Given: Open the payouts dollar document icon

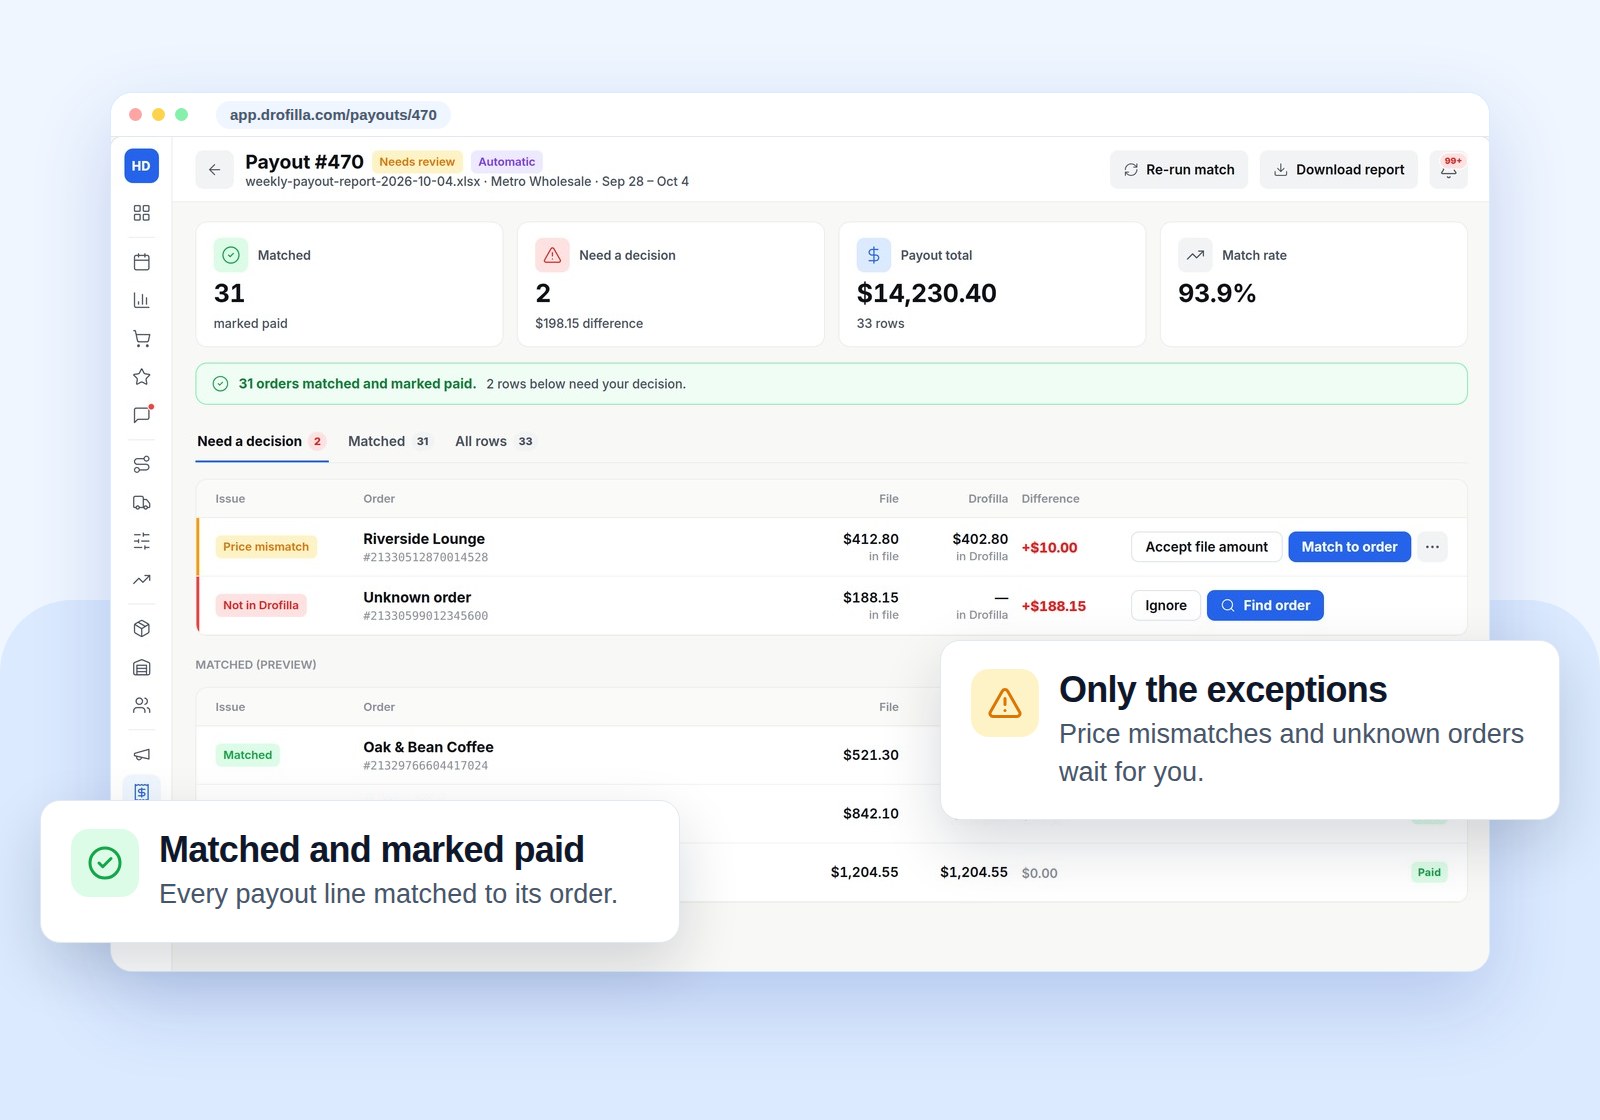Looking at the screenshot, I should pyautogui.click(x=141, y=791).
